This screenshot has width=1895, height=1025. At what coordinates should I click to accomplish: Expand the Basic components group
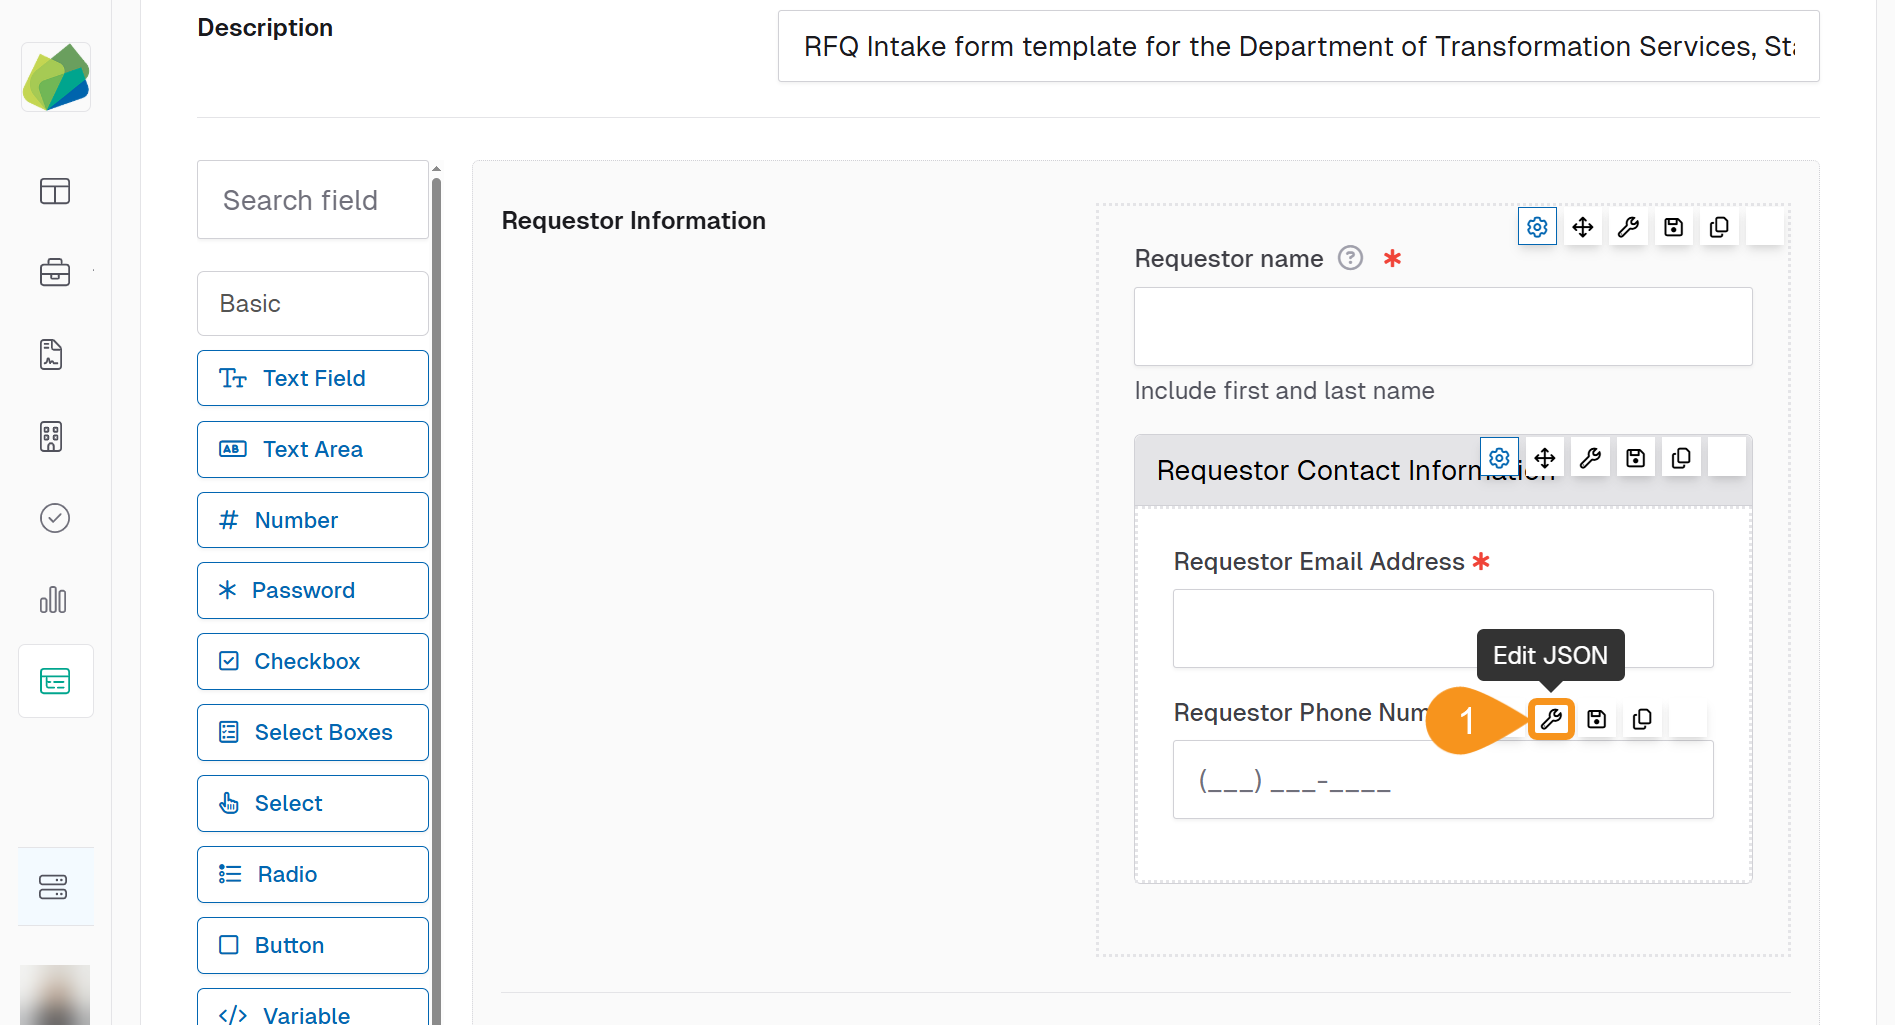point(312,304)
